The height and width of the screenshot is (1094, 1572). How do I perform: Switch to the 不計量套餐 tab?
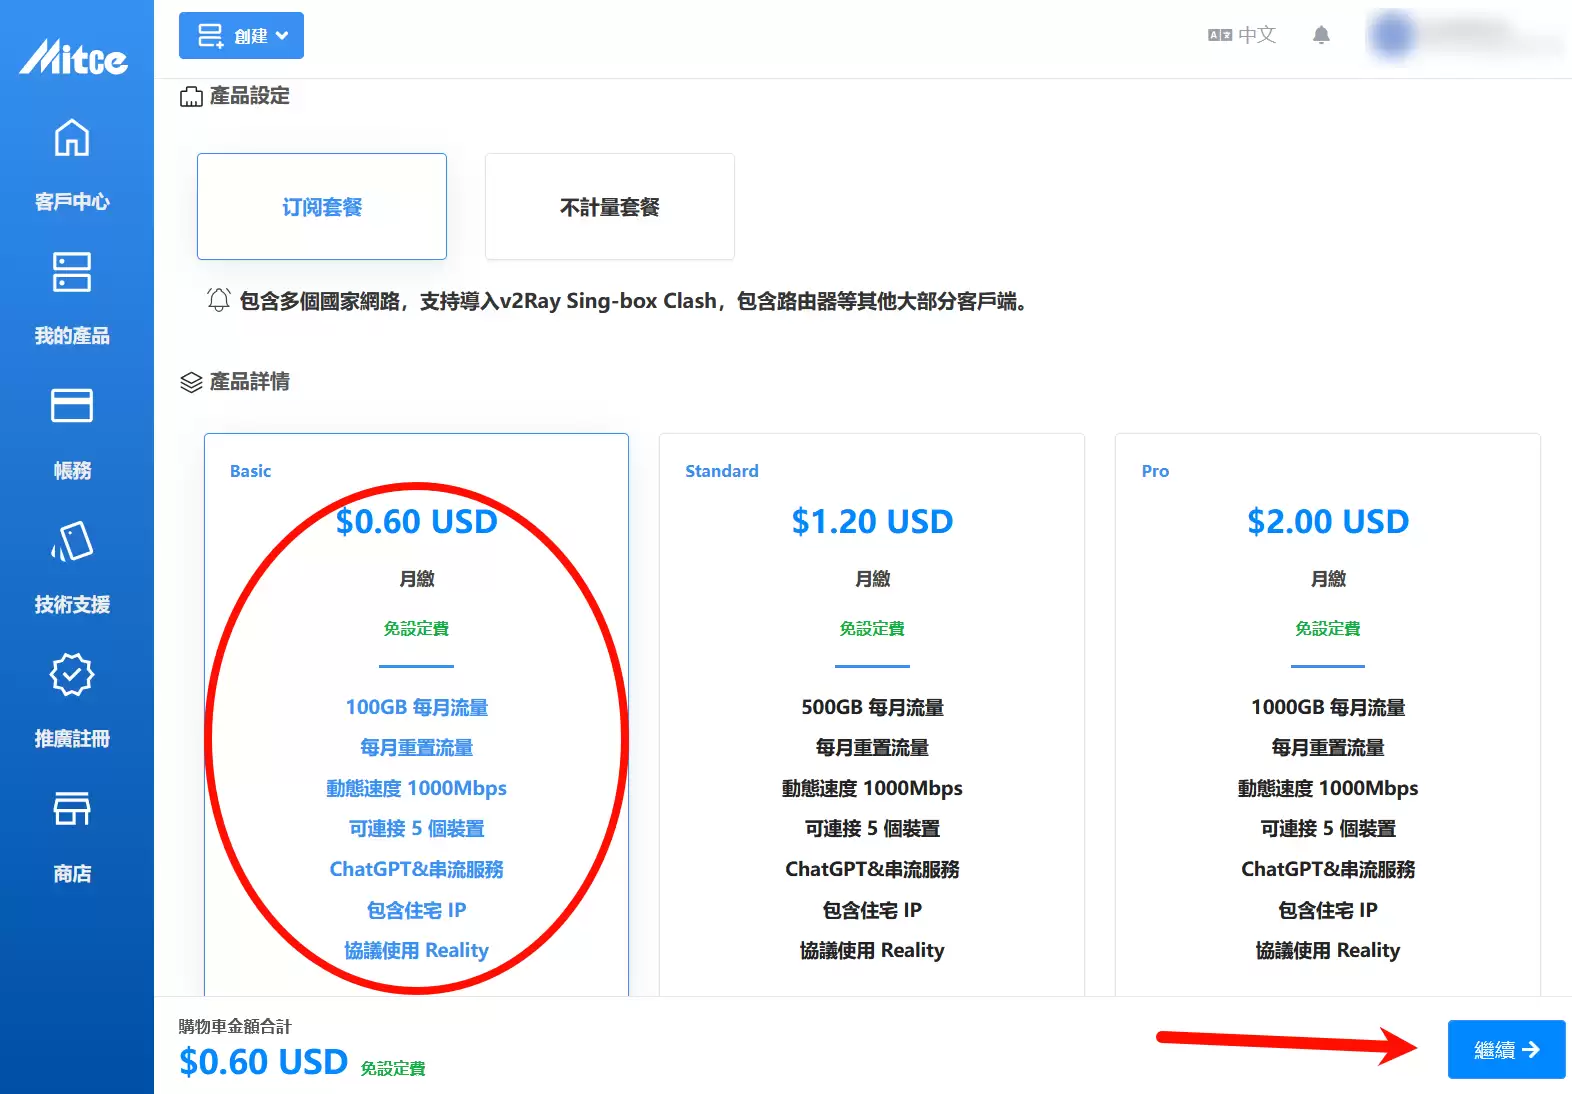click(609, 207)
